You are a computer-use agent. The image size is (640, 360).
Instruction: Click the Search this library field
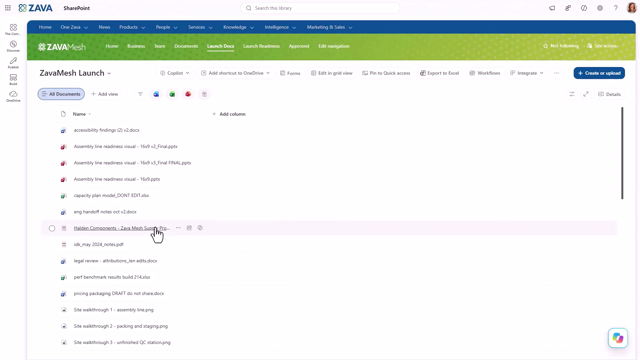click(320, 8)
